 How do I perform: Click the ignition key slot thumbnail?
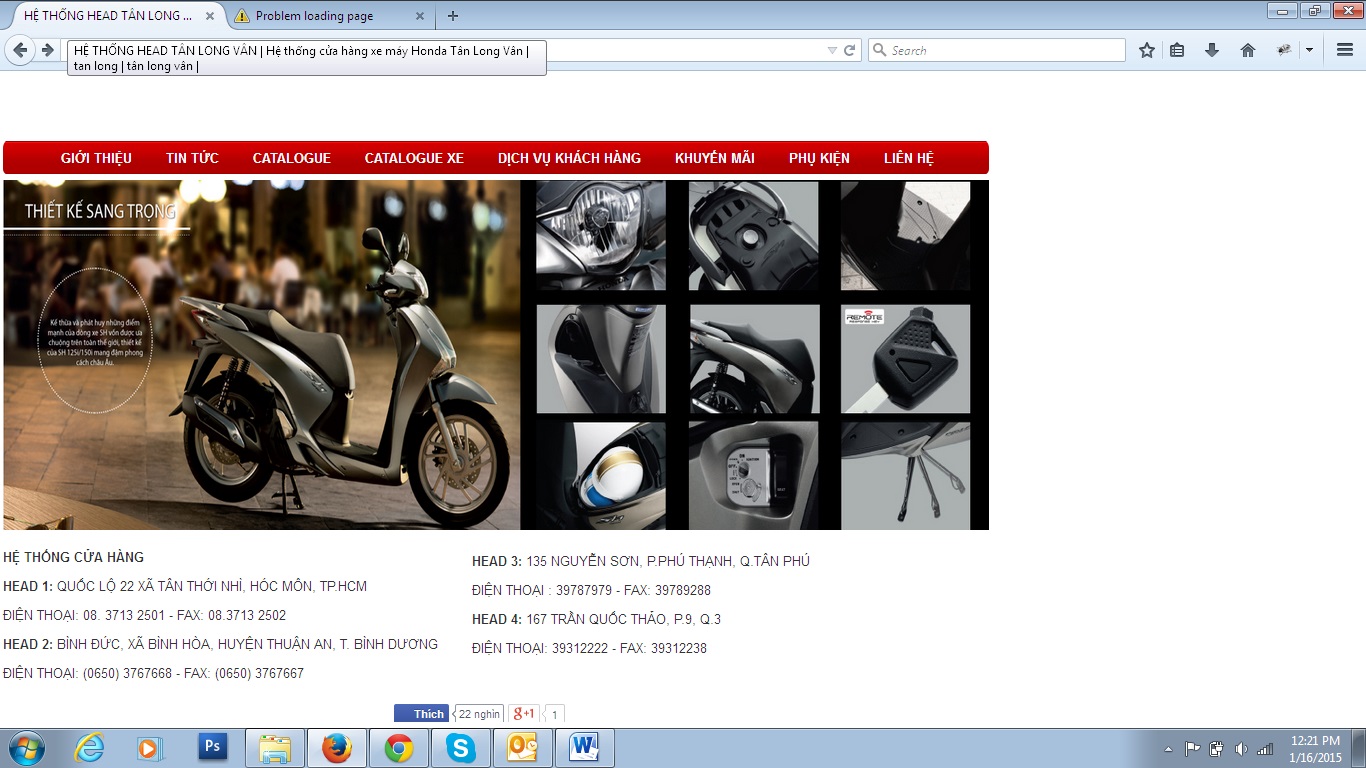tap(753, 475)
